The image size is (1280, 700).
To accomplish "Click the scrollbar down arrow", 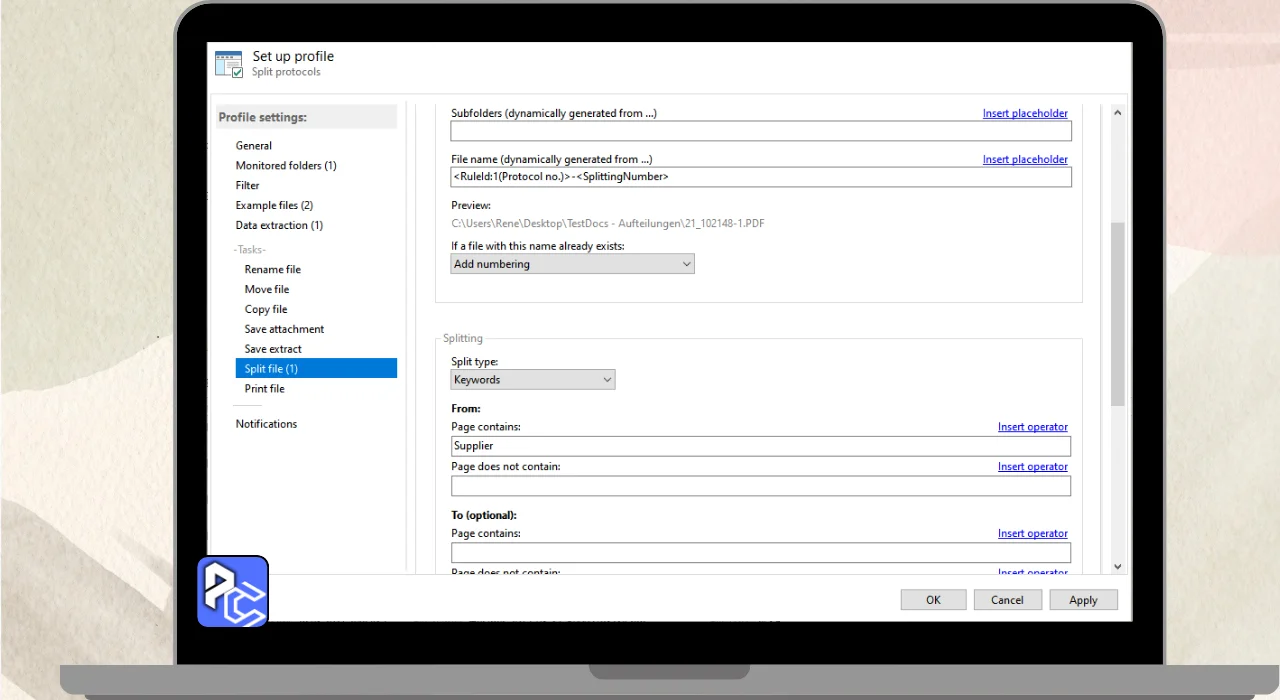I will coord(1117,566).
